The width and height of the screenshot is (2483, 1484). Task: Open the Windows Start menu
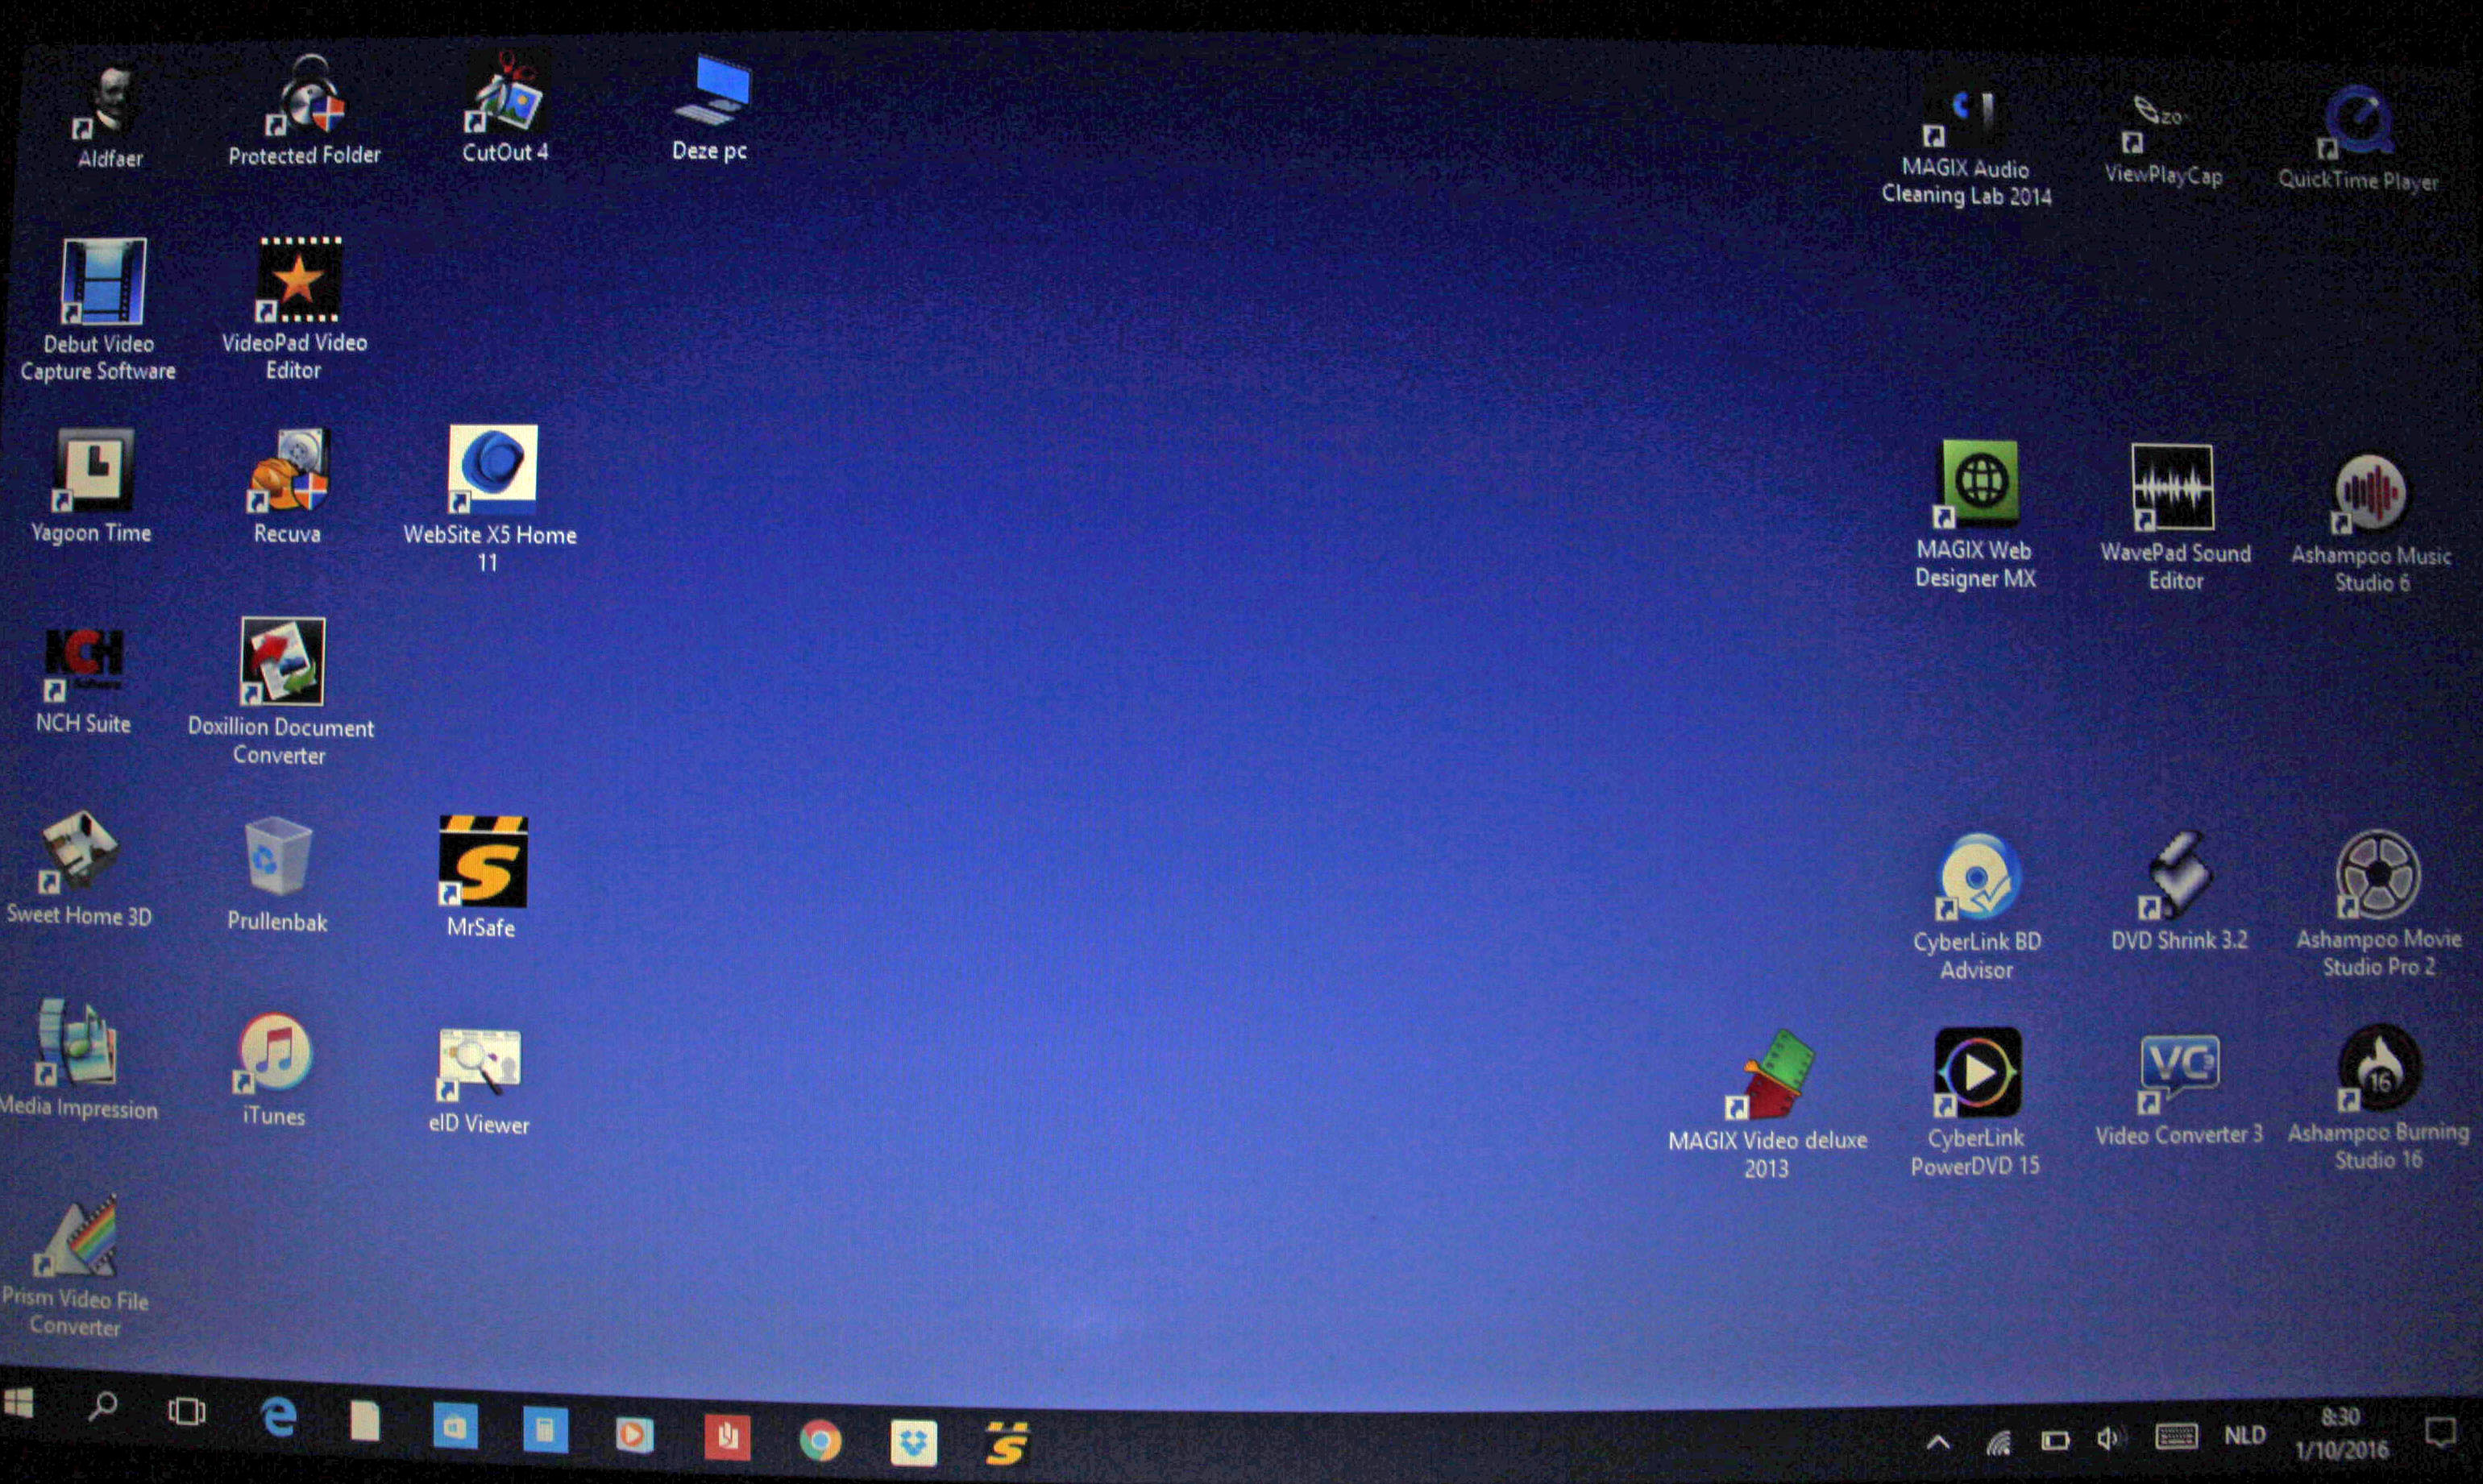tap(18, 1403)
